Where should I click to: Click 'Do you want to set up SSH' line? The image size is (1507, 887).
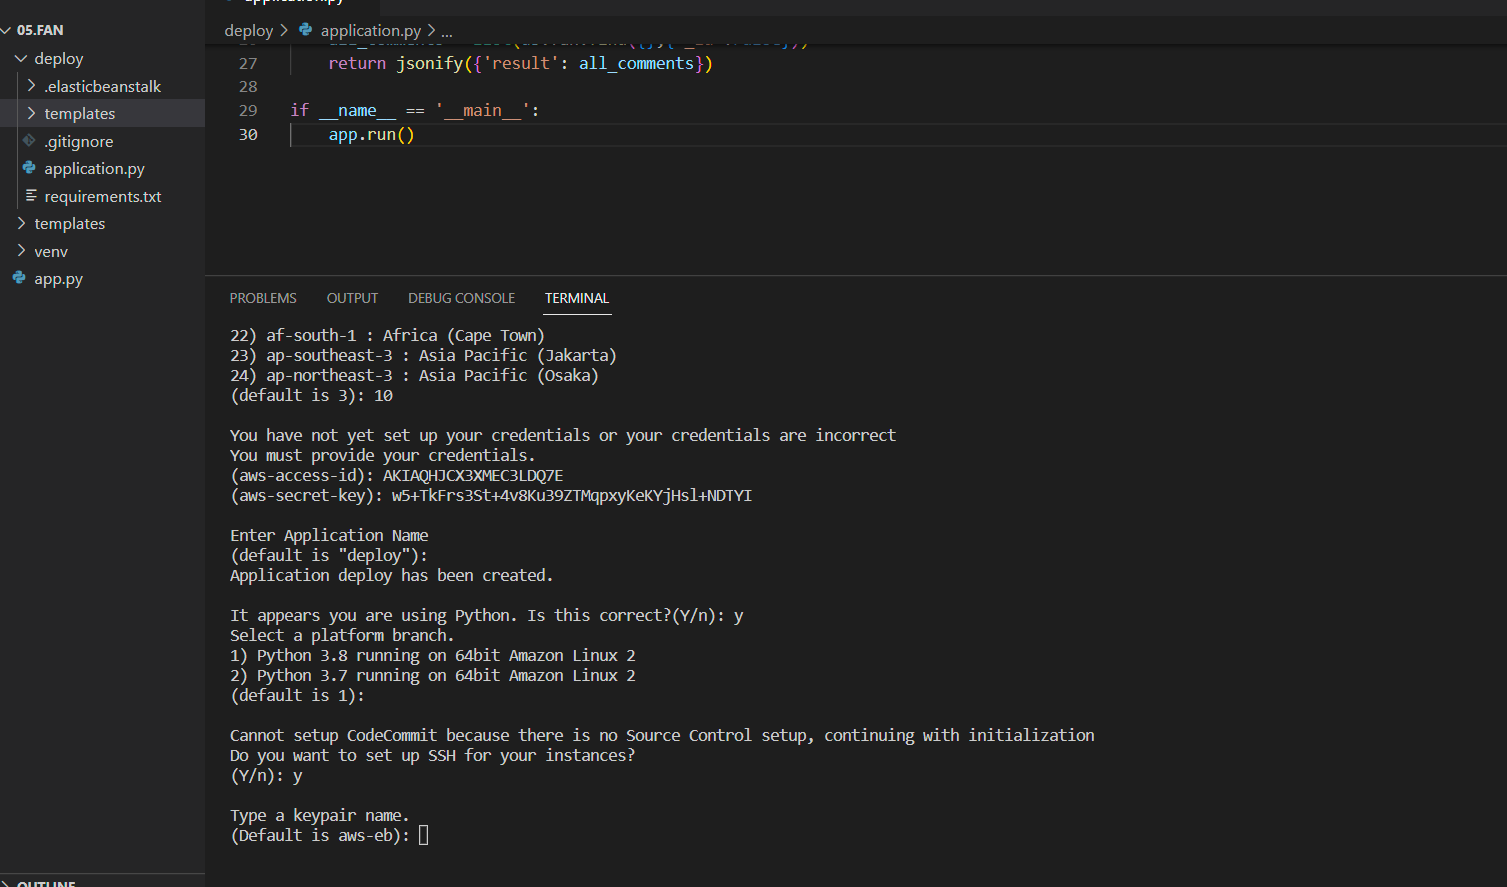click(432, 755)
